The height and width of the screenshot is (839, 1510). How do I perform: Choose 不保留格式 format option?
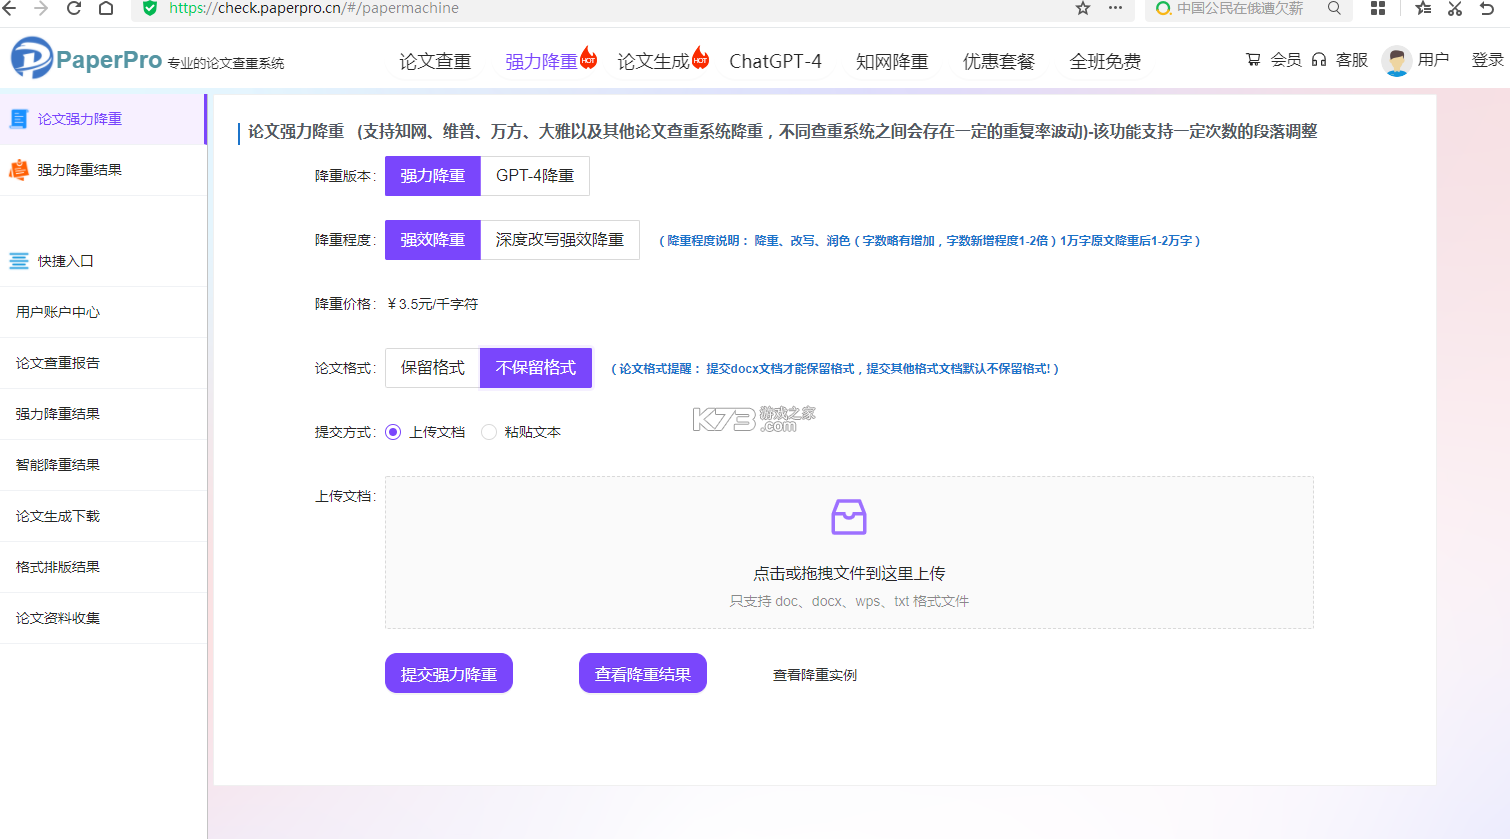click(x=536, y=368)
